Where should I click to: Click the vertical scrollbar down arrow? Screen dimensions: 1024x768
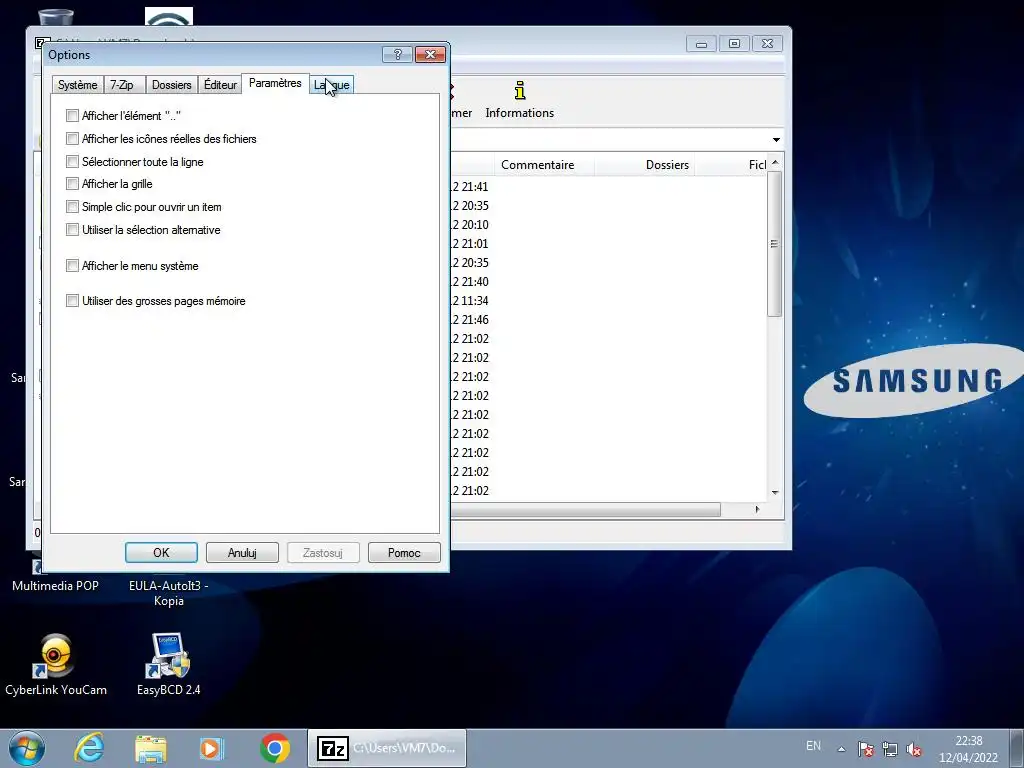[x=775, y=492]
